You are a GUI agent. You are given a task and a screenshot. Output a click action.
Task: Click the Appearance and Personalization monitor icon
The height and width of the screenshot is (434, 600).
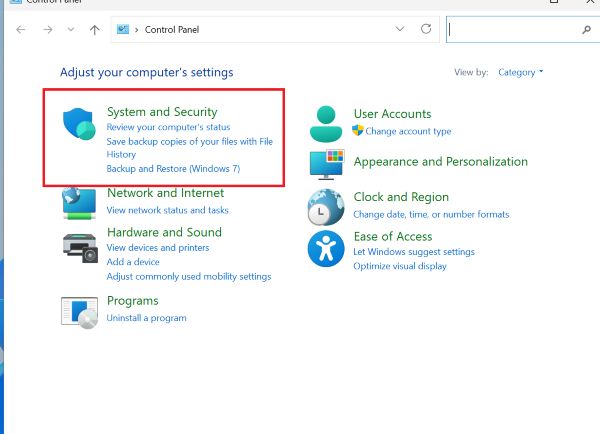pyautogui.click(x=326, y=165)
